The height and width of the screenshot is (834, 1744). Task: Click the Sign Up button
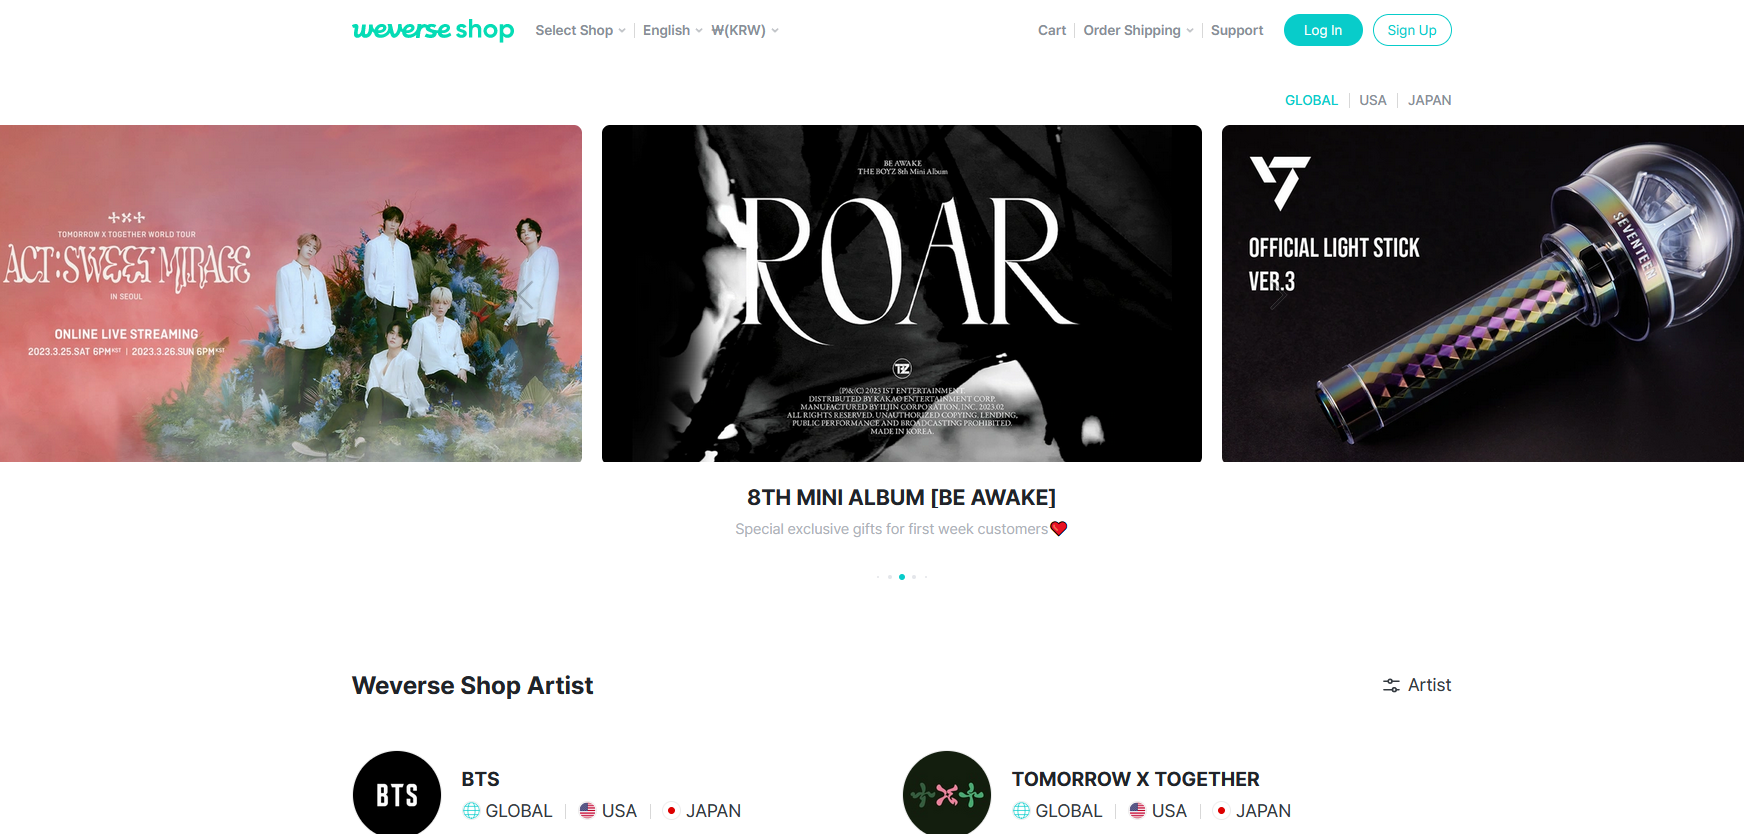(x=1412, y=30)
